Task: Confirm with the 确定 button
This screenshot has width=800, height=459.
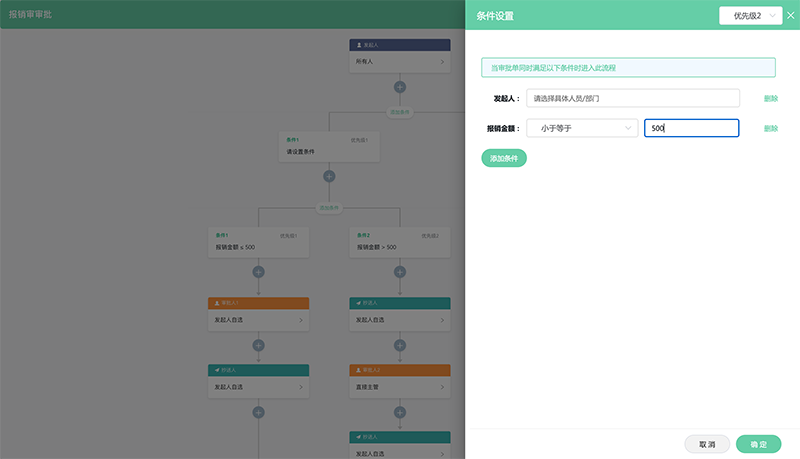Action: point(758,444)
